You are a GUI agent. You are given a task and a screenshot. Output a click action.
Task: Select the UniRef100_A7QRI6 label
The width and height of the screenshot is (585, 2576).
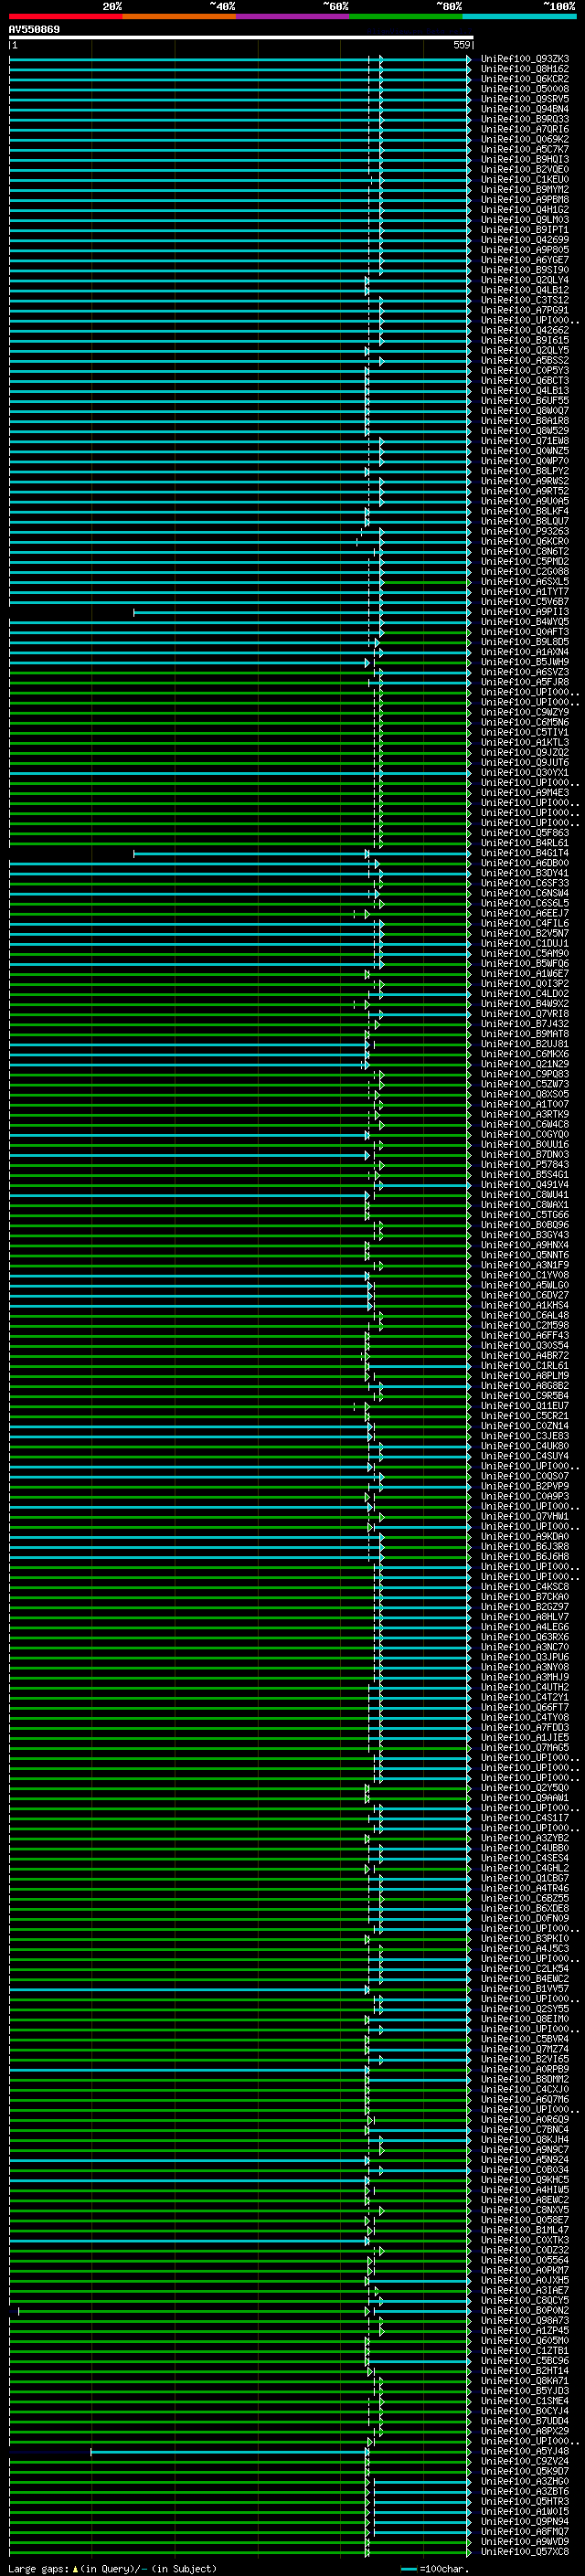(525, 129)
